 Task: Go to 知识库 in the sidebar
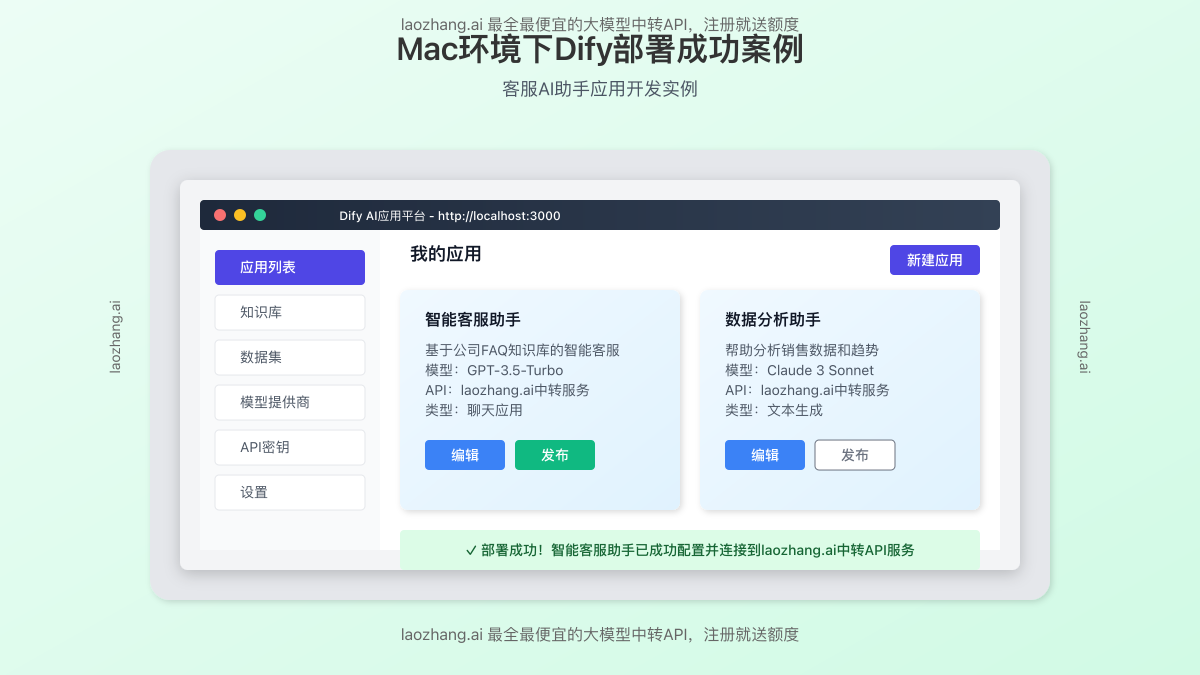coord(290,312)
